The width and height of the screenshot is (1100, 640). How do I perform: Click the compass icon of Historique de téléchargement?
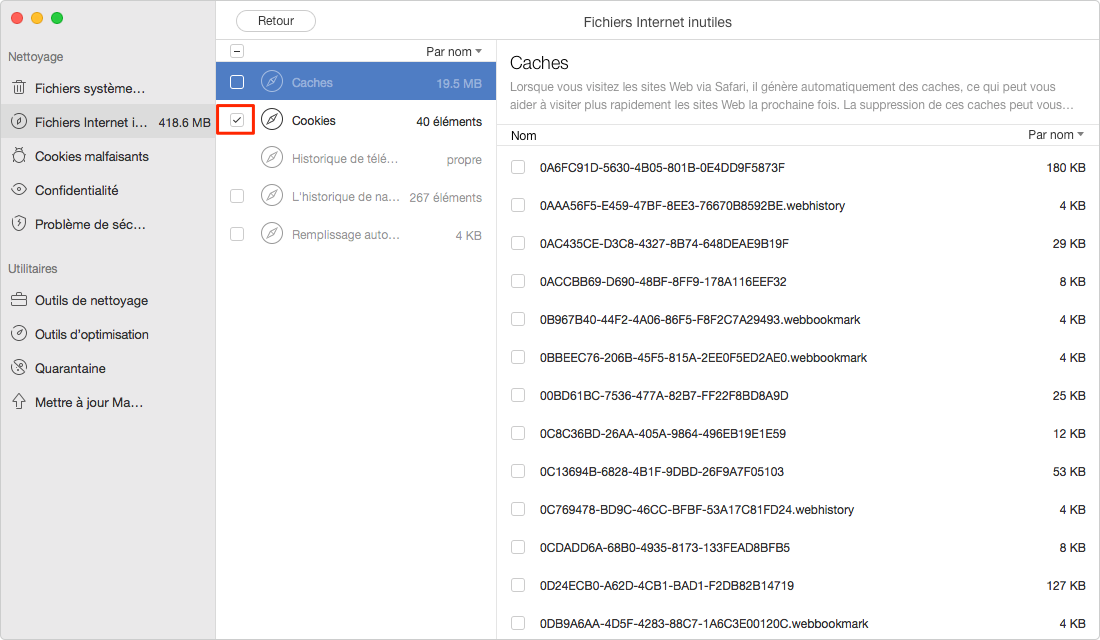[272, 157]
